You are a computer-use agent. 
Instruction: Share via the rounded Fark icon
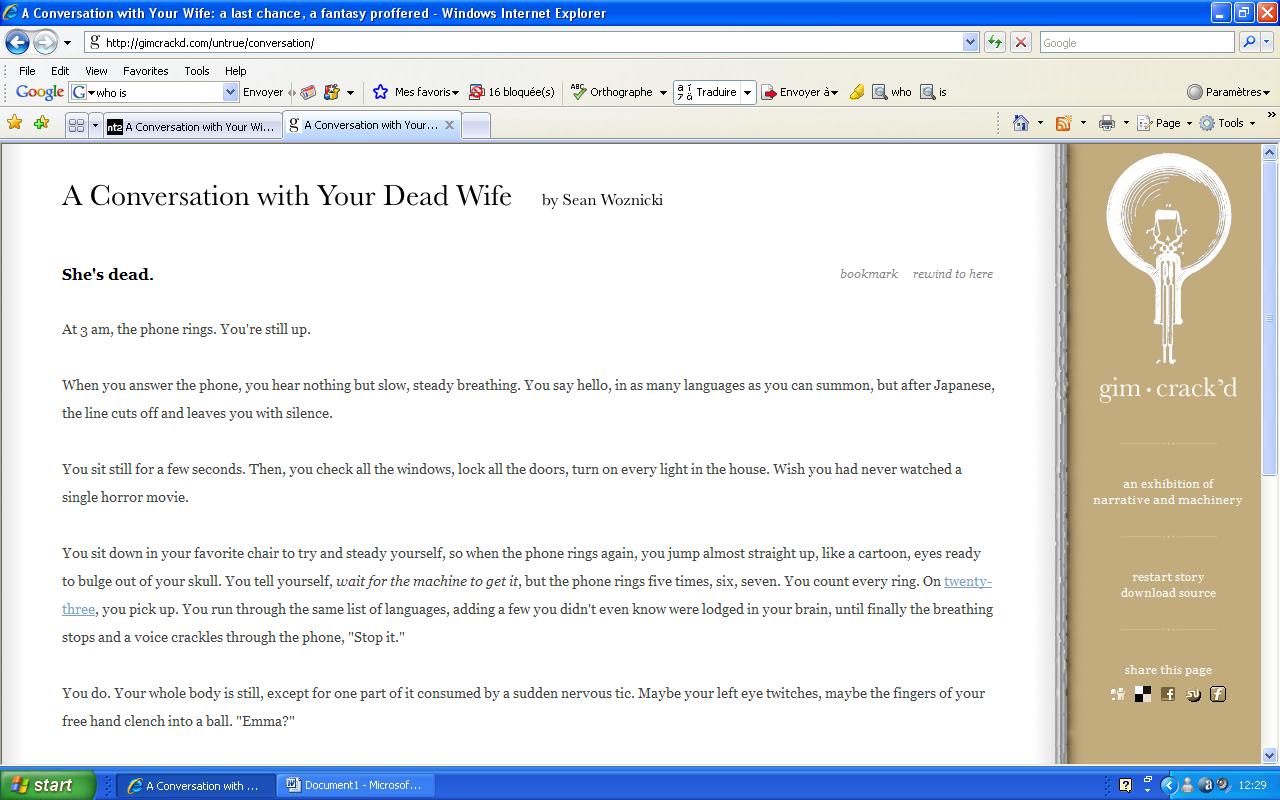[x=1218, y=694]
